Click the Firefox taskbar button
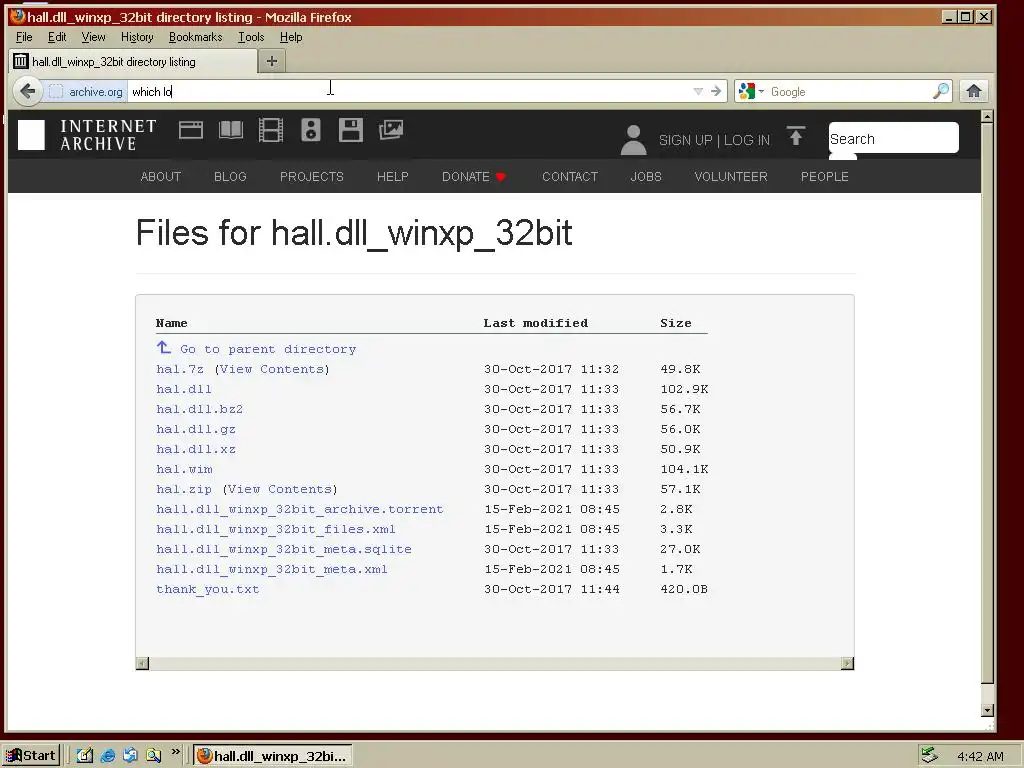The height and width of the screenshot is (768, 1024). [273, 756]
